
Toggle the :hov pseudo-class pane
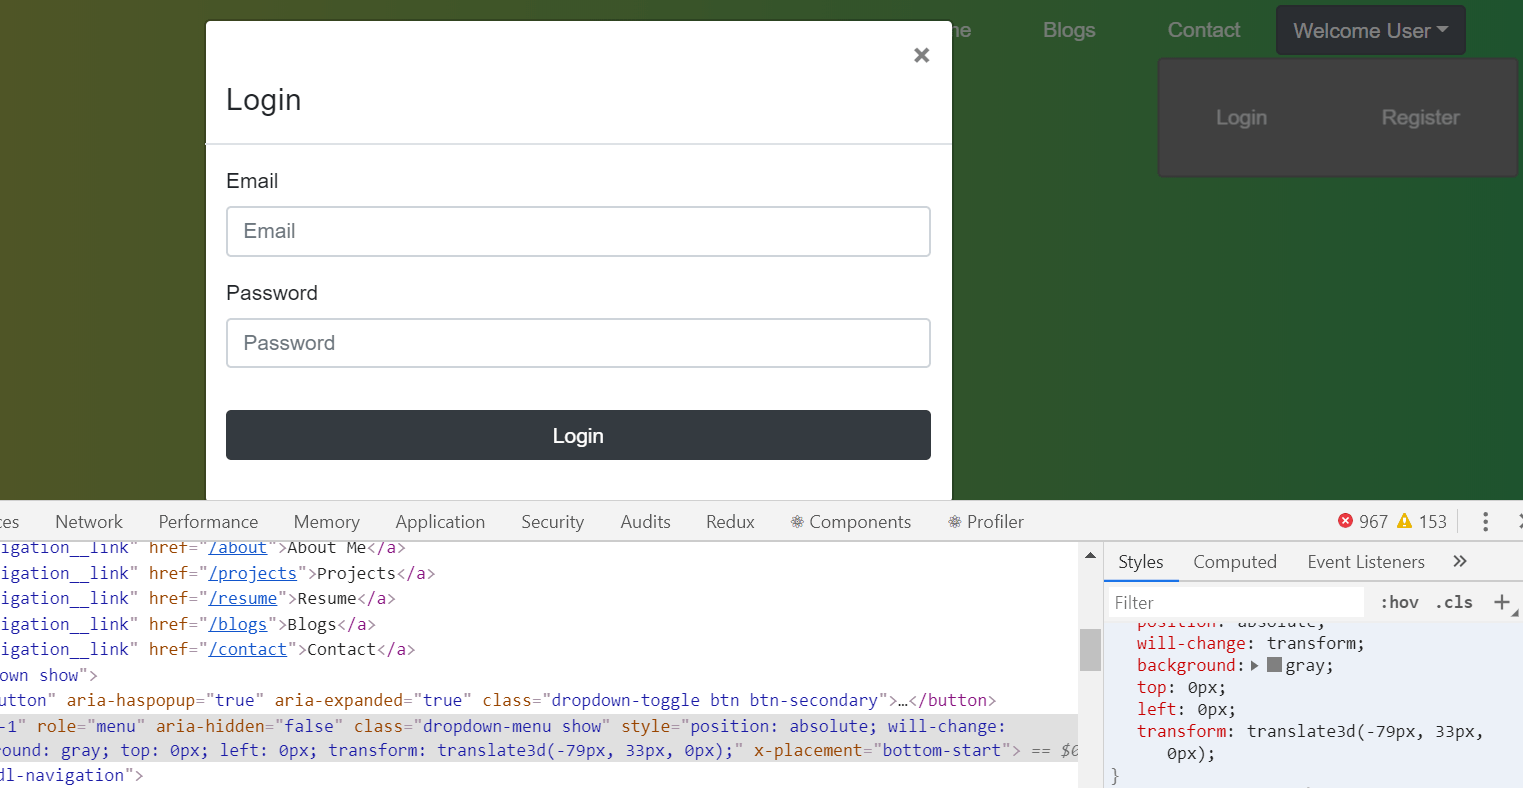click(1398, 601)
